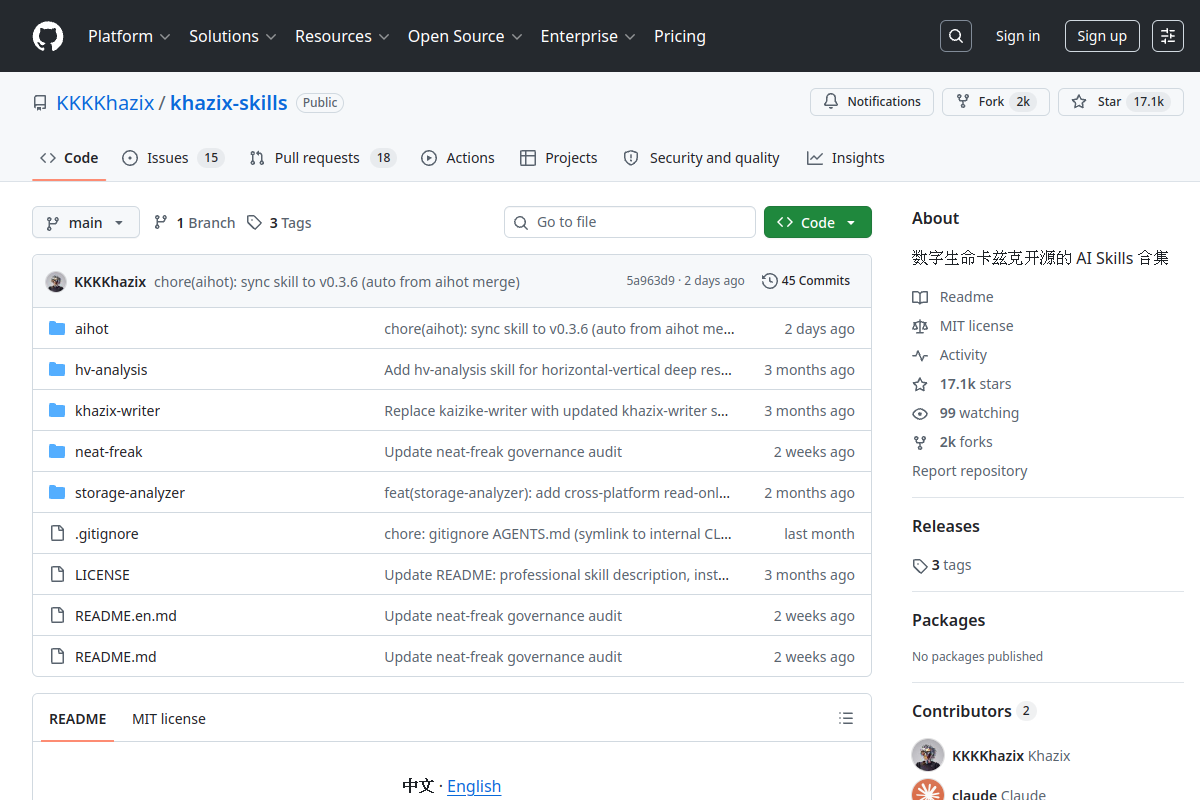
Task: Open the aihot folder
Action: point(92,329)
